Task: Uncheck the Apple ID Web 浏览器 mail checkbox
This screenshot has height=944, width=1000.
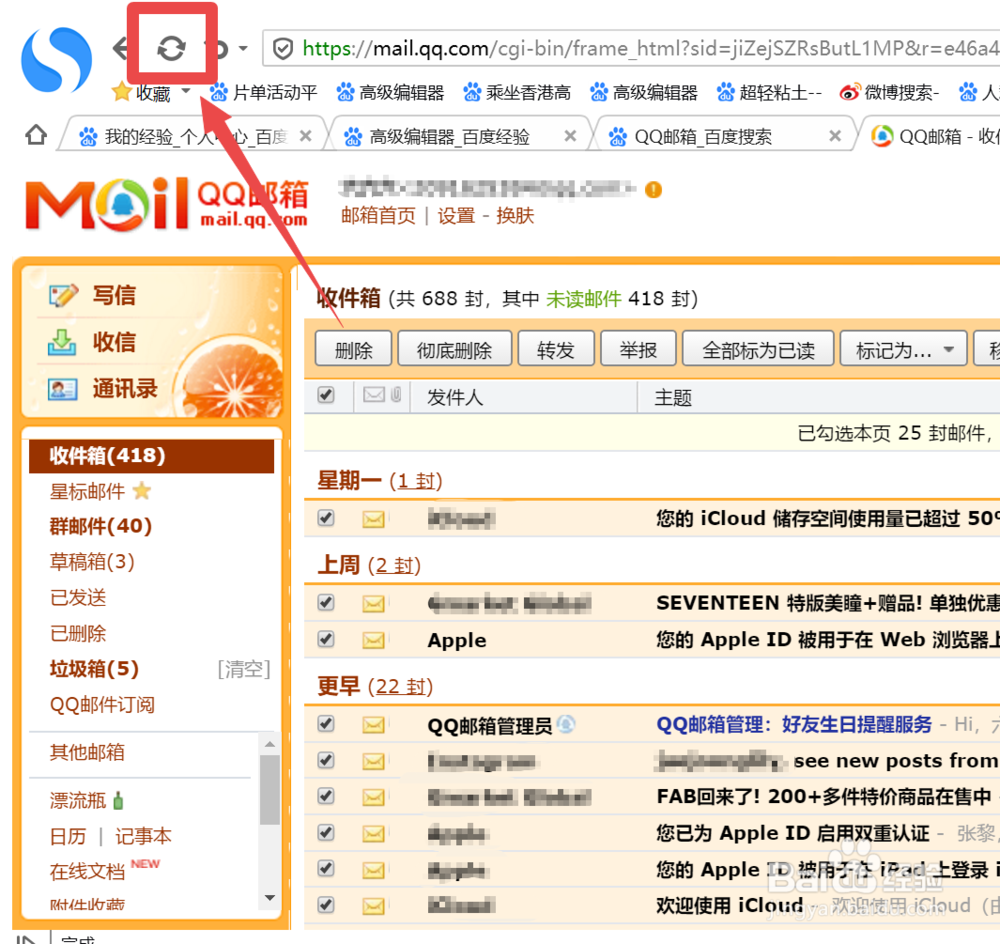Action: coord(326,638)
